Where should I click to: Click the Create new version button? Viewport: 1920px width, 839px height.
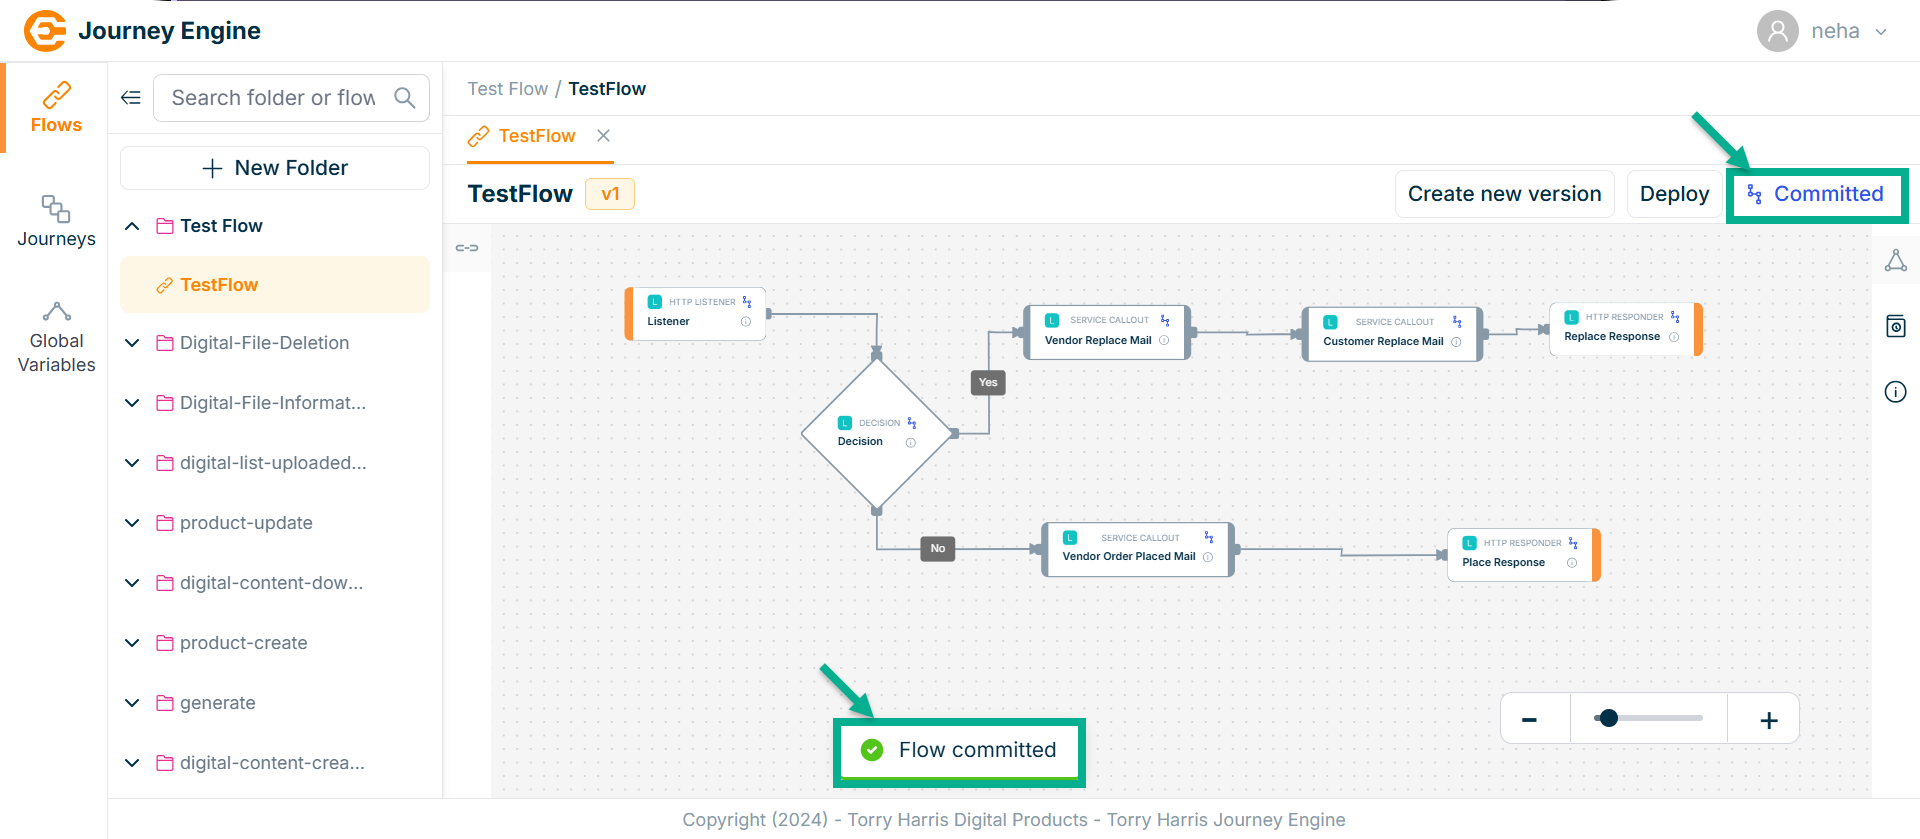coord(1504,194)
